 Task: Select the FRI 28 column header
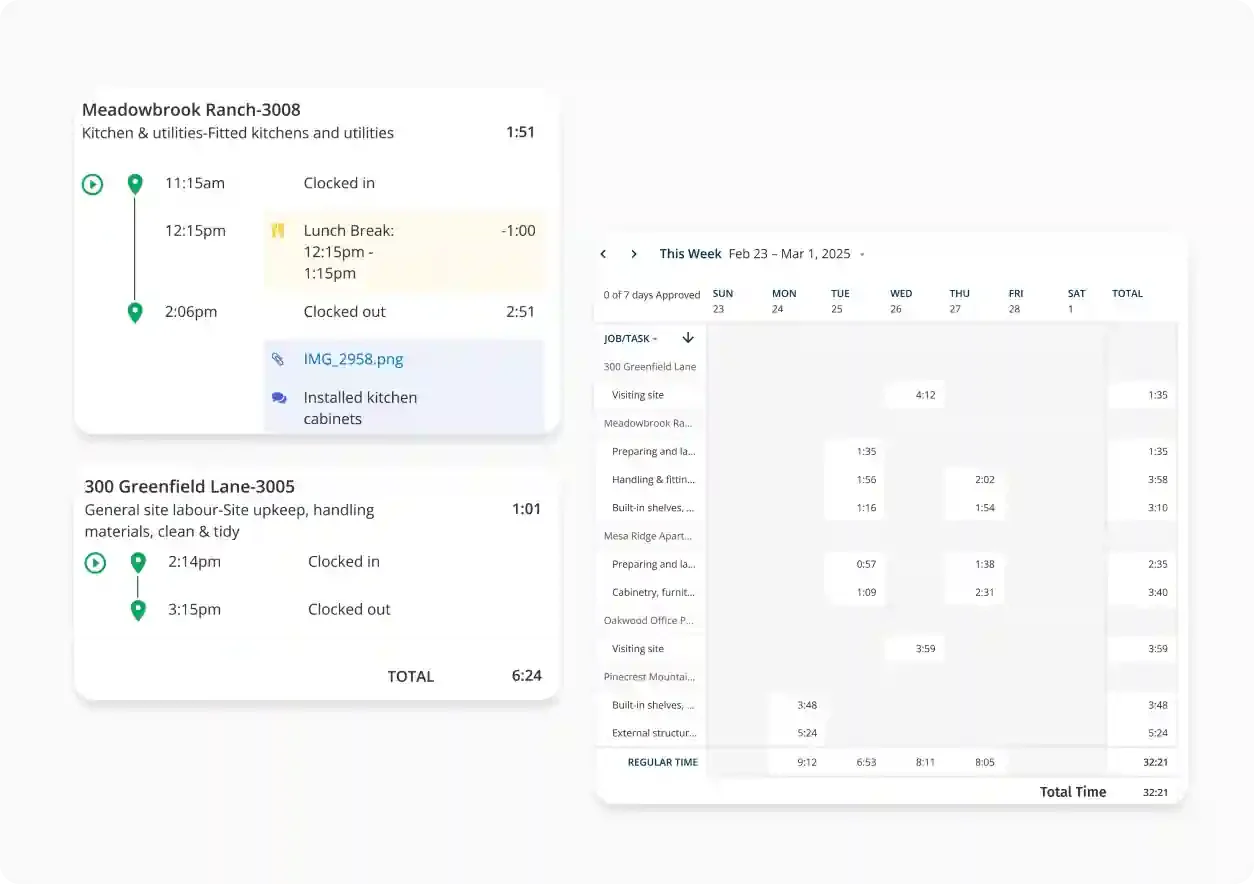point(1015,301)
